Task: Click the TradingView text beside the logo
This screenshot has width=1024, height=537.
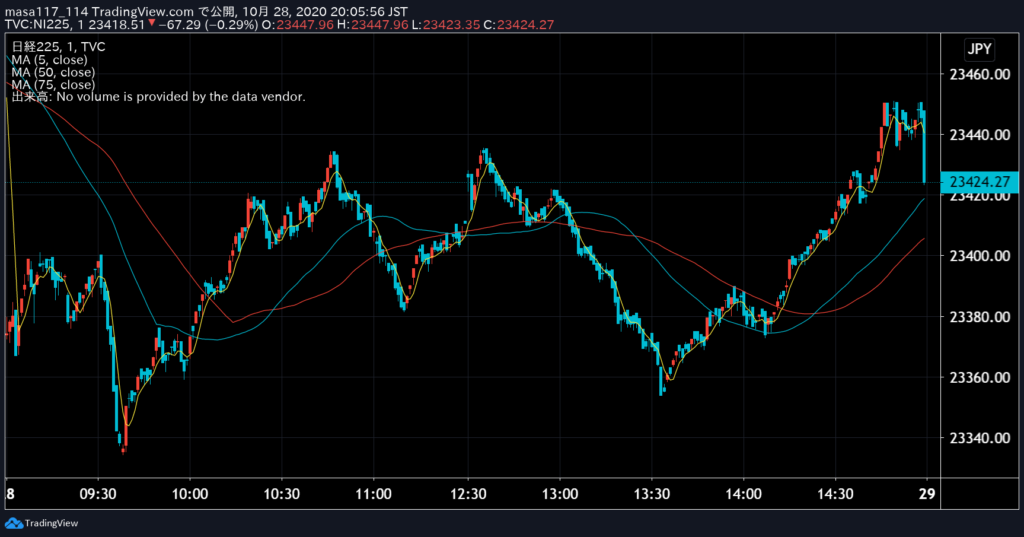Action: coord(52,523)
